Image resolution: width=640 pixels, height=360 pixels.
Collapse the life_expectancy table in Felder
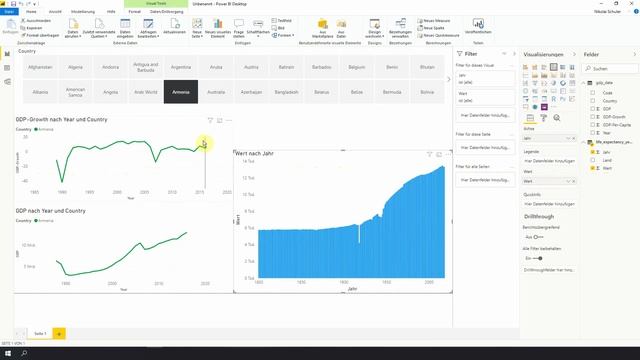[584, 142]
